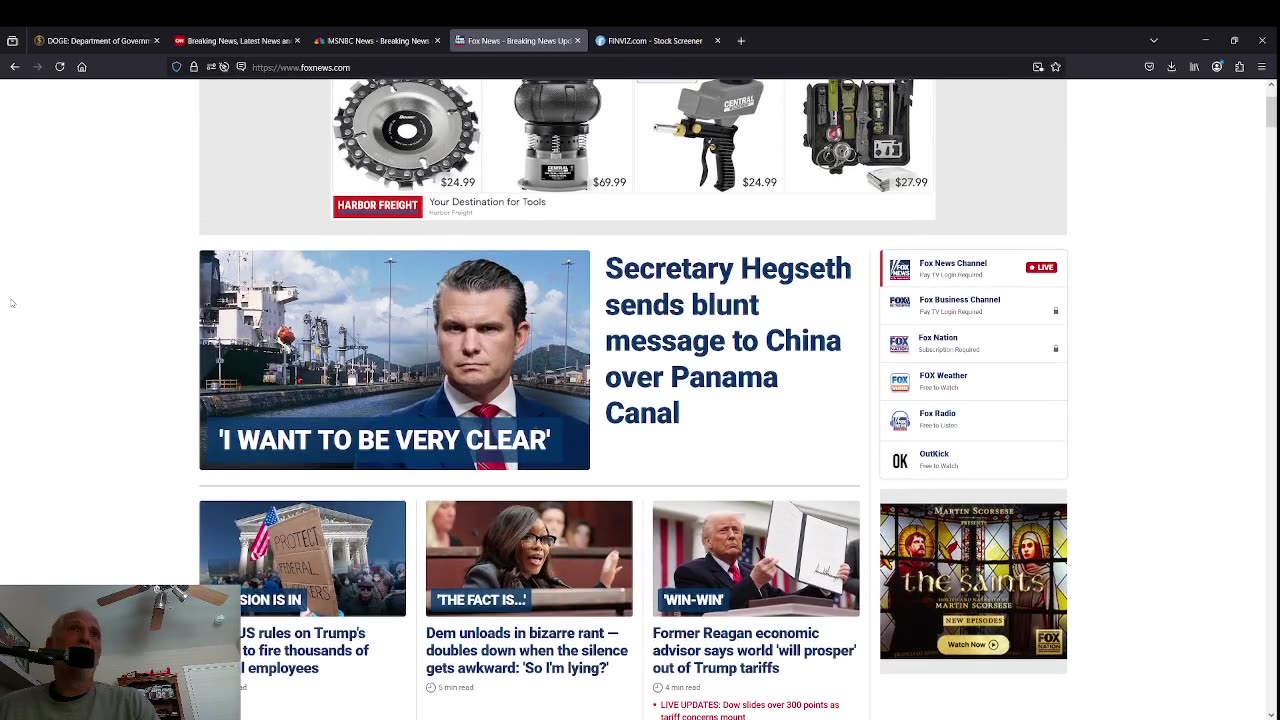Open picture-in-picture icon in address bar
1280x720 pixels.
1038,67
